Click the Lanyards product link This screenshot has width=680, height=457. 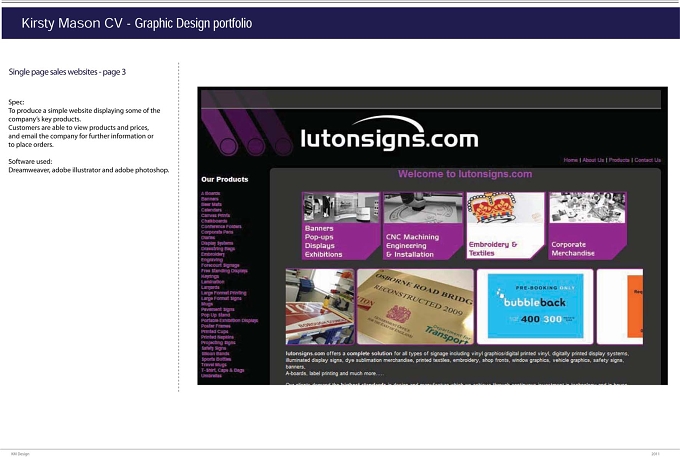[x=210, y=287]
